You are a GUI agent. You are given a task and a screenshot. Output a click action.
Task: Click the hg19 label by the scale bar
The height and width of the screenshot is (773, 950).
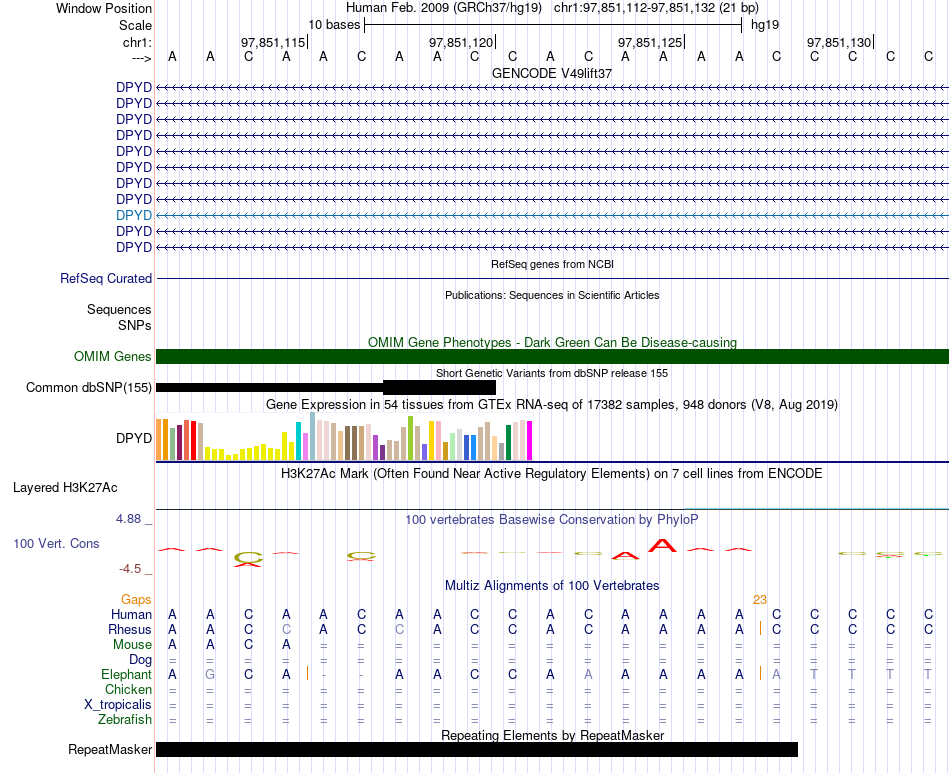point(765,25)
